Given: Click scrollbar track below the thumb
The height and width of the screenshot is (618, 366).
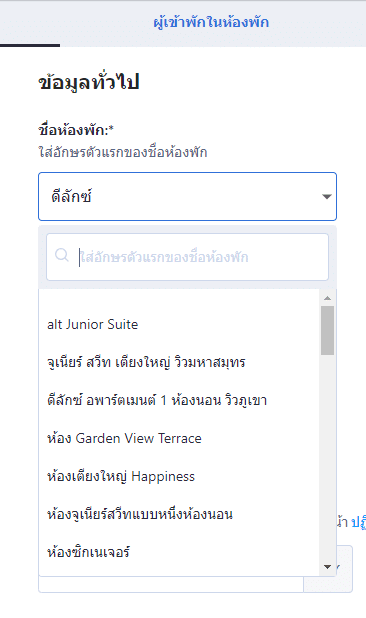Looking at the screenshot, I should [327, 457].
